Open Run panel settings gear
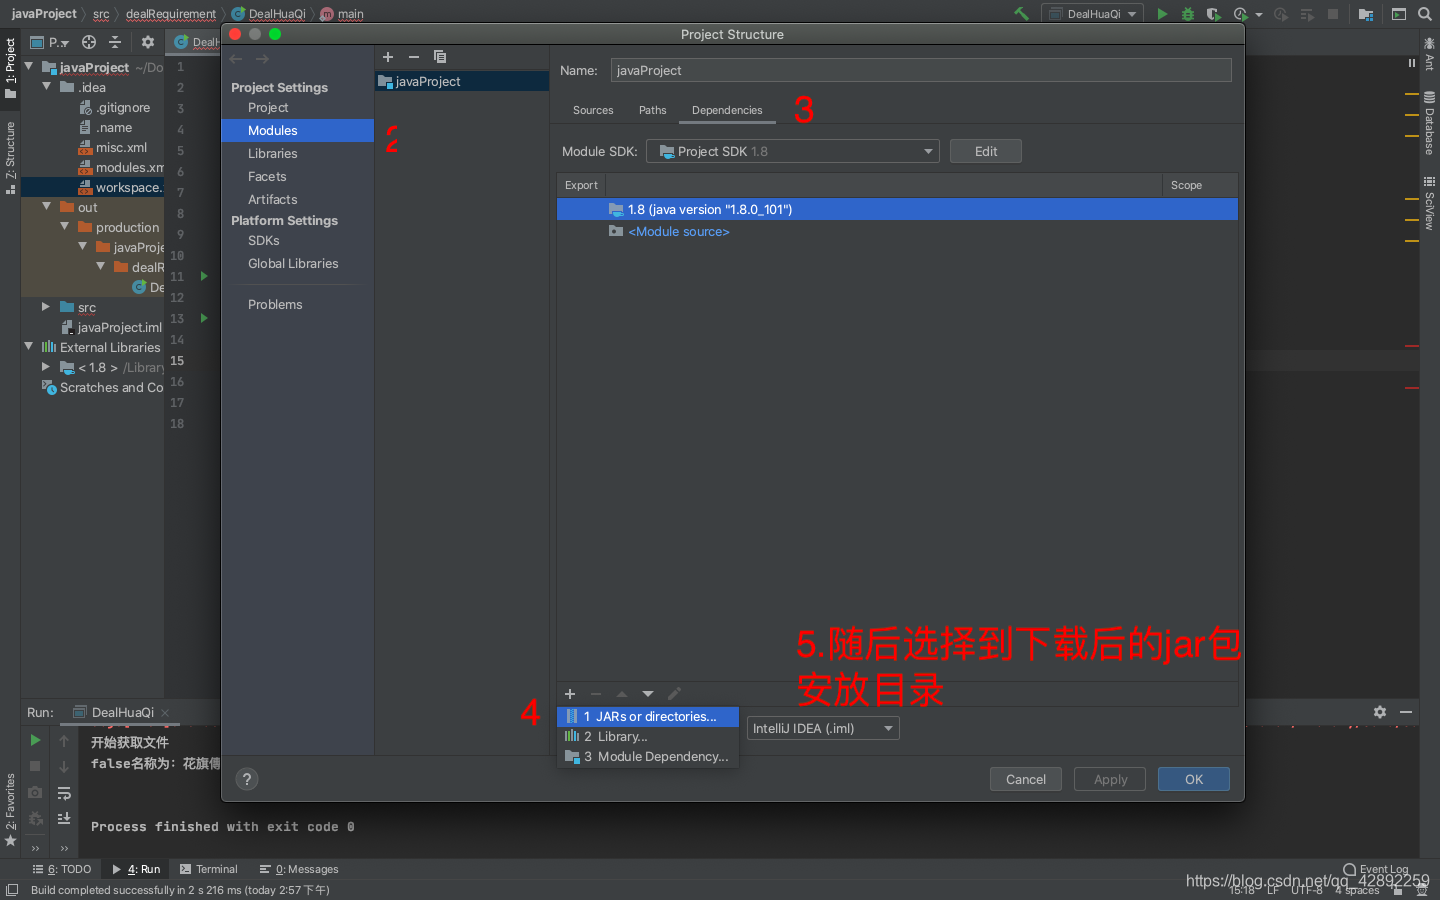Image resolution: width=1440 pixels, height=900 pixels. pyautogui.click(x=1380, y=712)
